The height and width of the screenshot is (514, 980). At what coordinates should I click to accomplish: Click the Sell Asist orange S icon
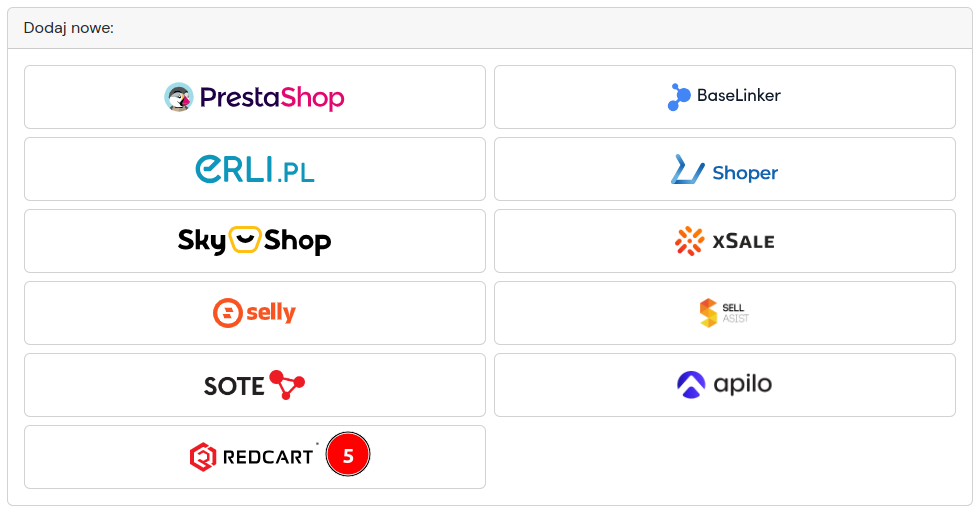coord(708,313)
